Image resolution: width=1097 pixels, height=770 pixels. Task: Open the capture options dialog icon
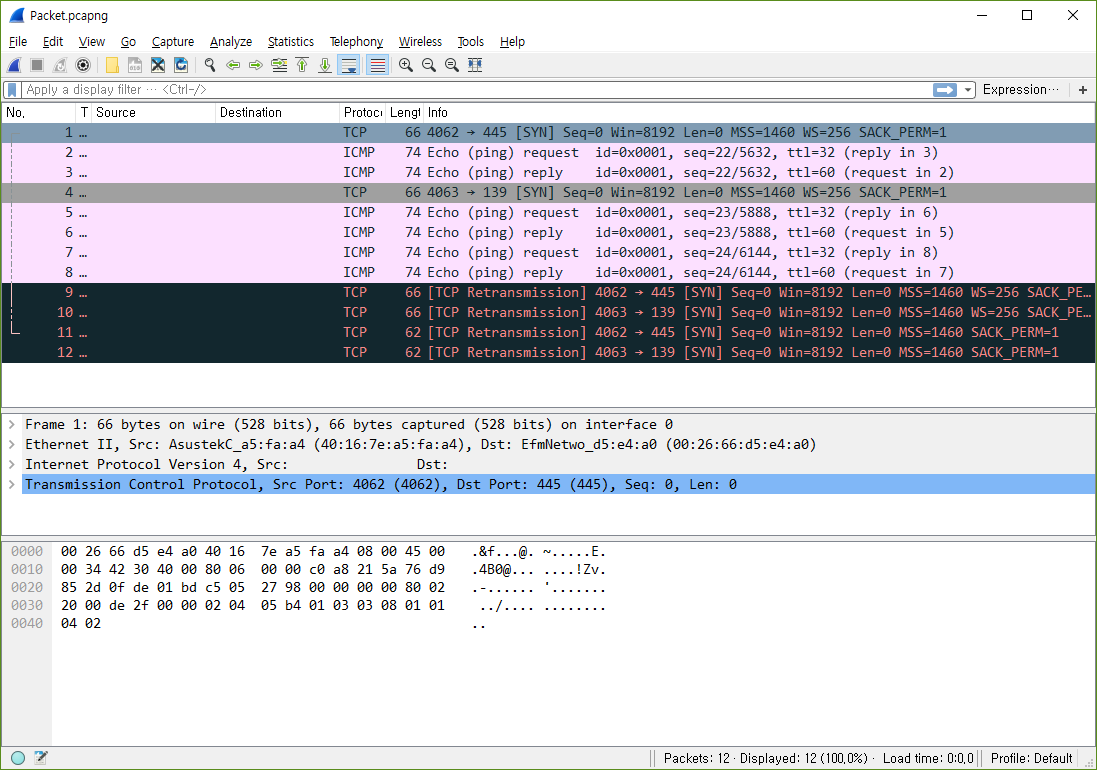pyautogui.click(x=83, y=65)
